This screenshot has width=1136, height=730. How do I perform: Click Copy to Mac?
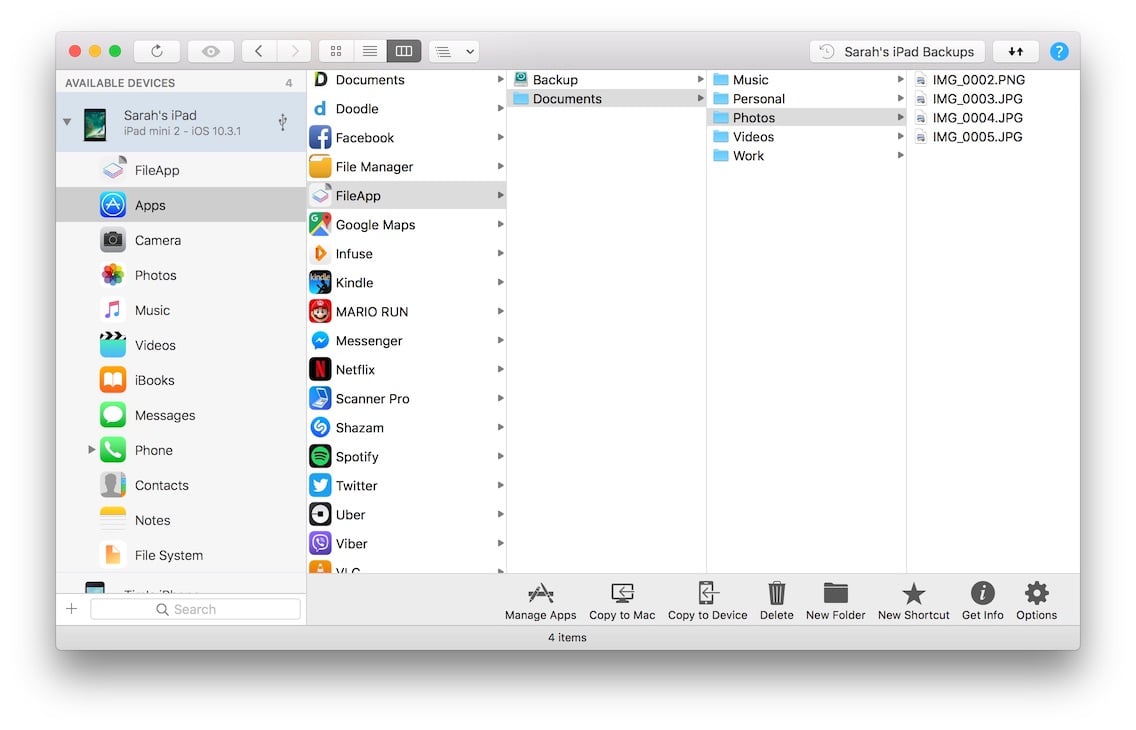[622, 601]
